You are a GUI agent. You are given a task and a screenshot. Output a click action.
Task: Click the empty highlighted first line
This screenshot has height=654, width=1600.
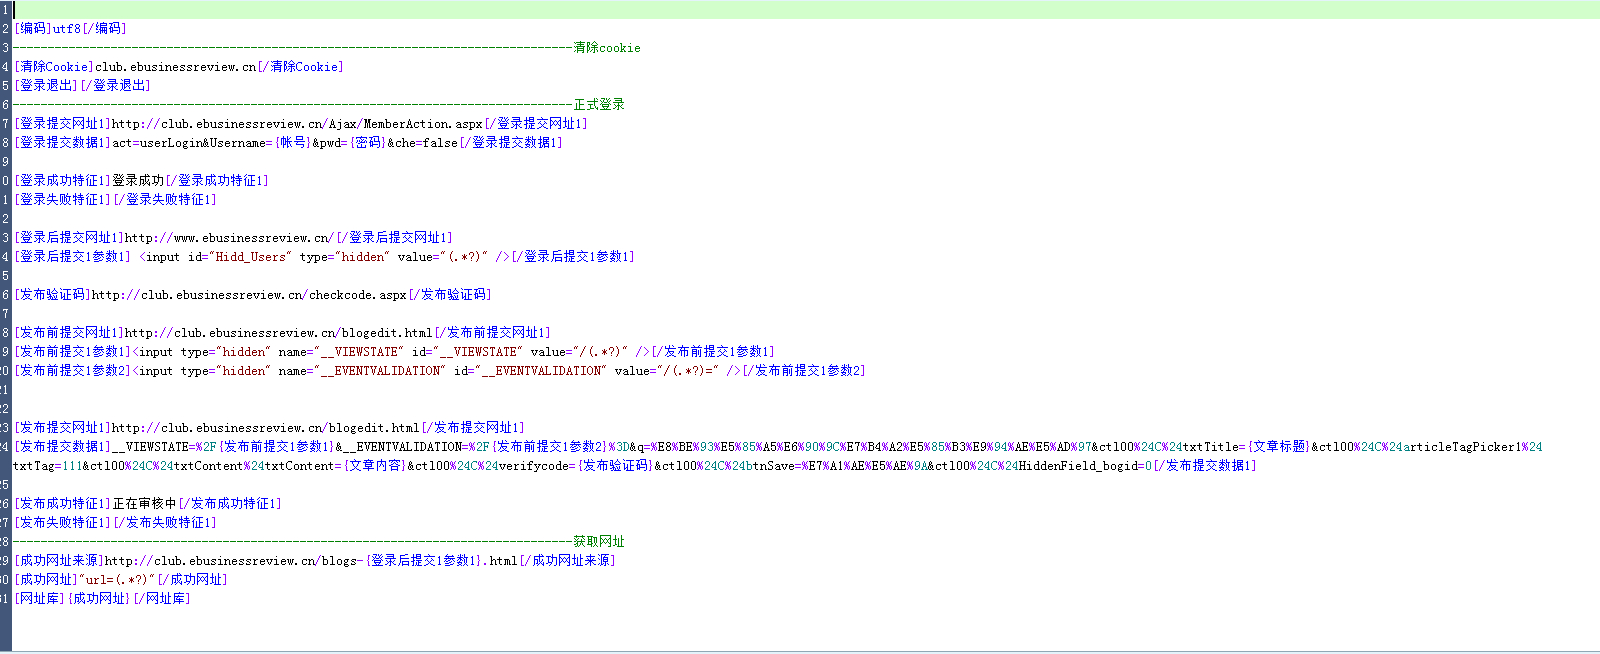(800, 10)
